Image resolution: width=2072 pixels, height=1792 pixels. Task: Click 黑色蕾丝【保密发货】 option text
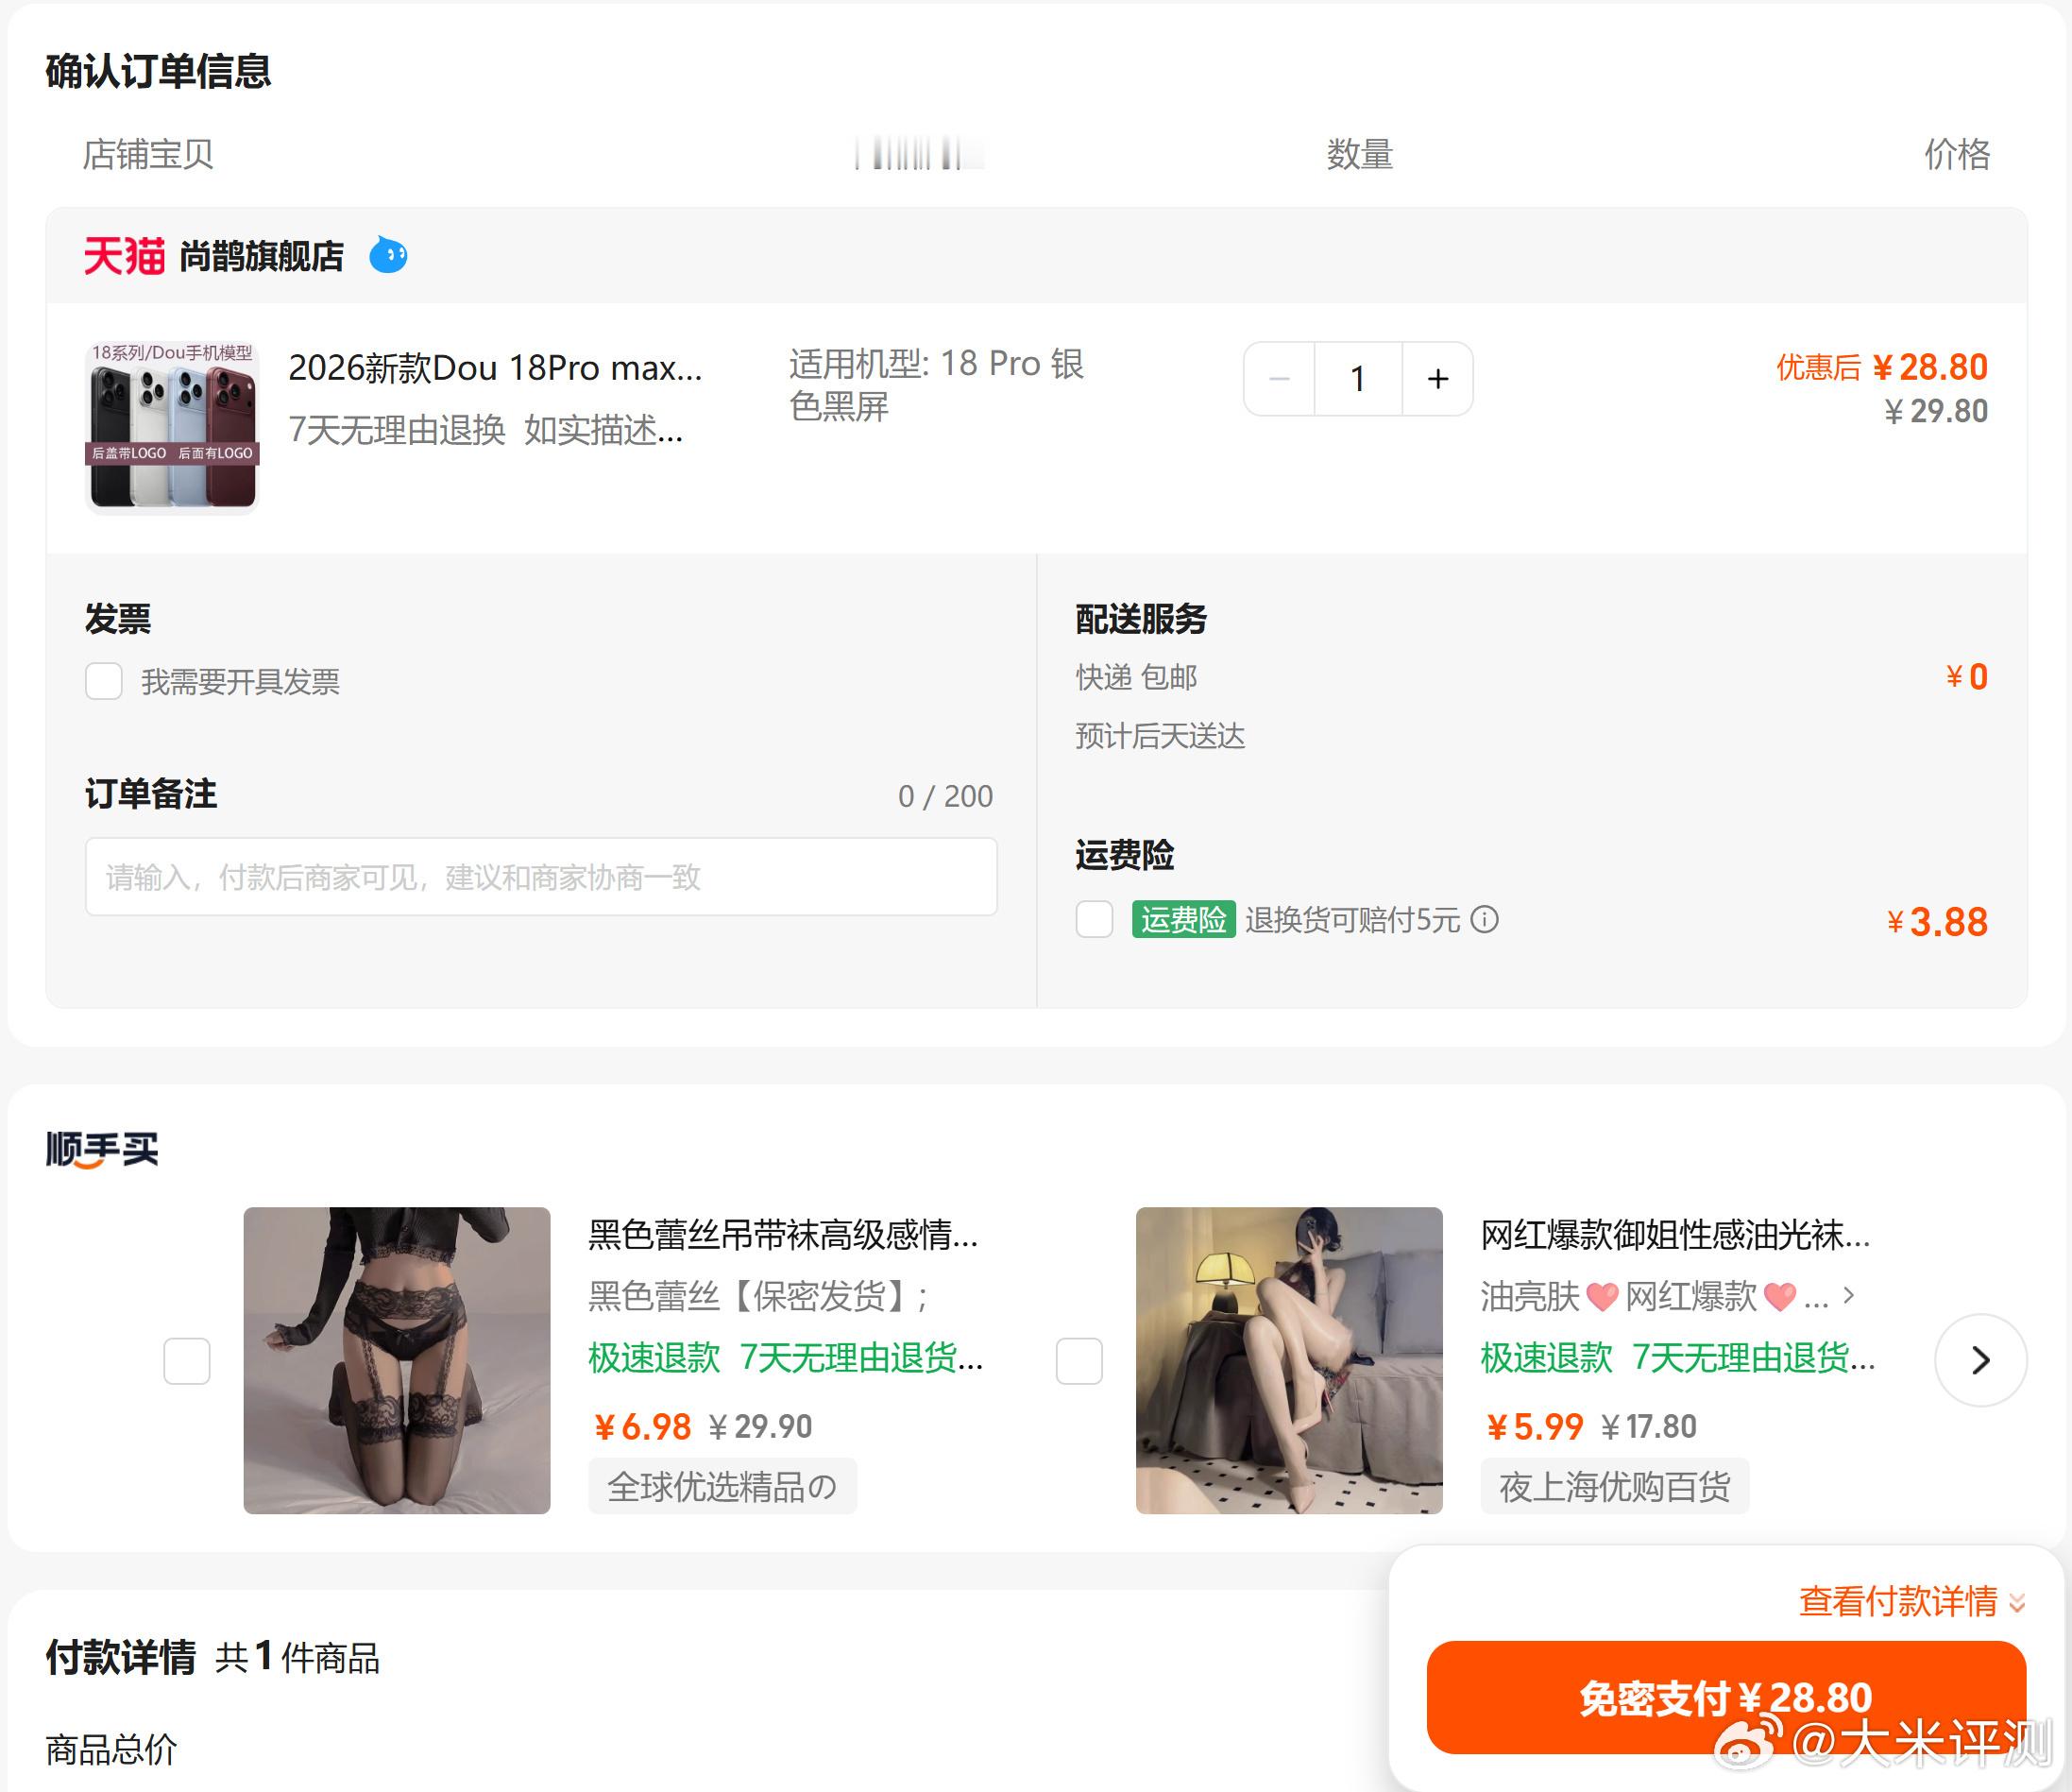759,1296
